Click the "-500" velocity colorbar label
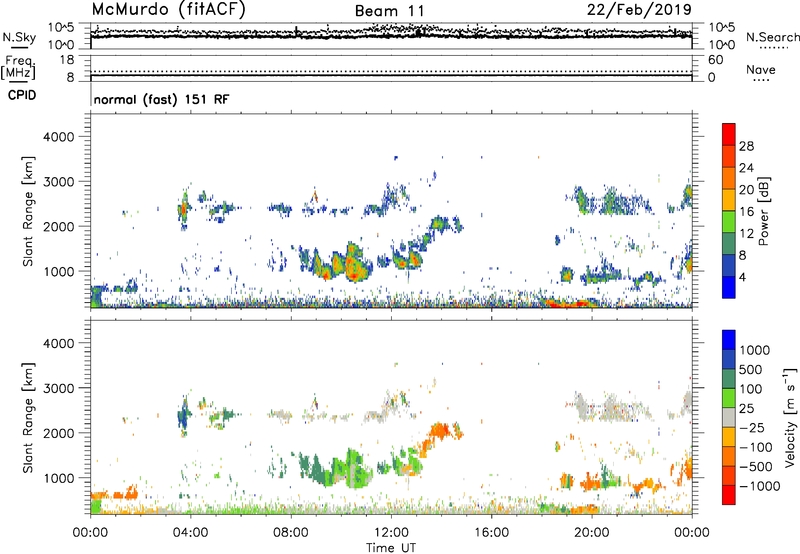The height and width of the screenshot is (554, 800). point(755,467)
